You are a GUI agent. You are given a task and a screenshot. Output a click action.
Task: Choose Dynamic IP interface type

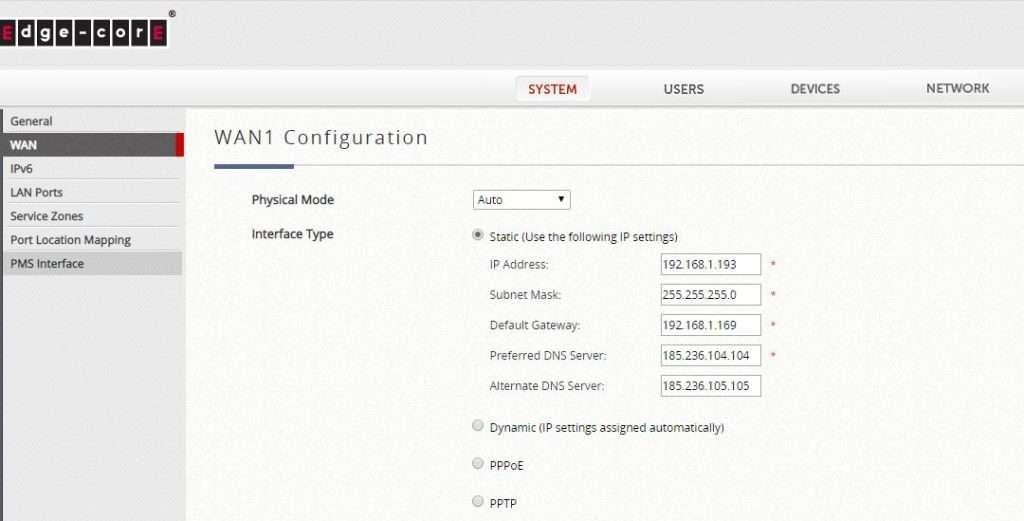[x=478, y=426]
